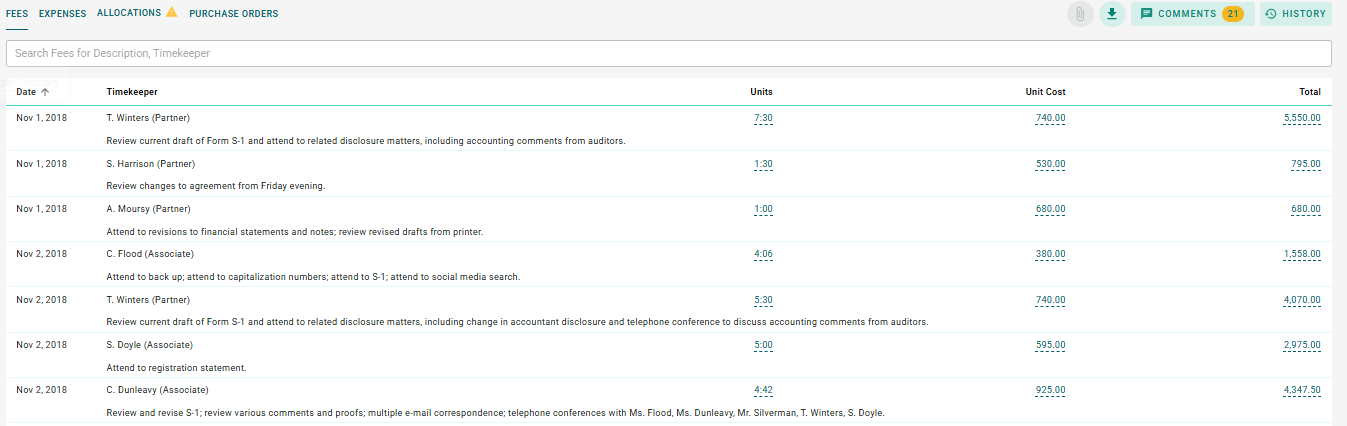Viewport: 1347px width, 426px height.
Task: Click the 4,347.50 total for C. Dunleavy
Action: [x=1301, y=390]
